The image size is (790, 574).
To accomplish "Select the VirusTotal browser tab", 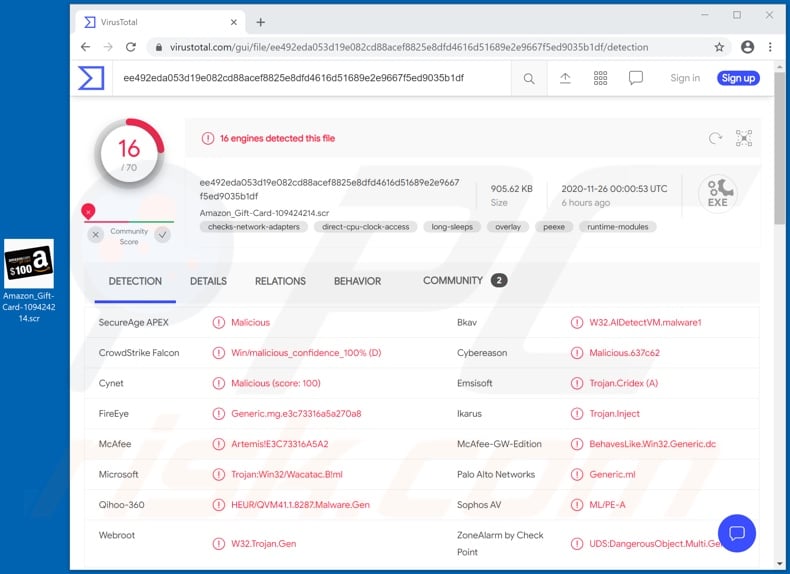I will tap(160, 22).
